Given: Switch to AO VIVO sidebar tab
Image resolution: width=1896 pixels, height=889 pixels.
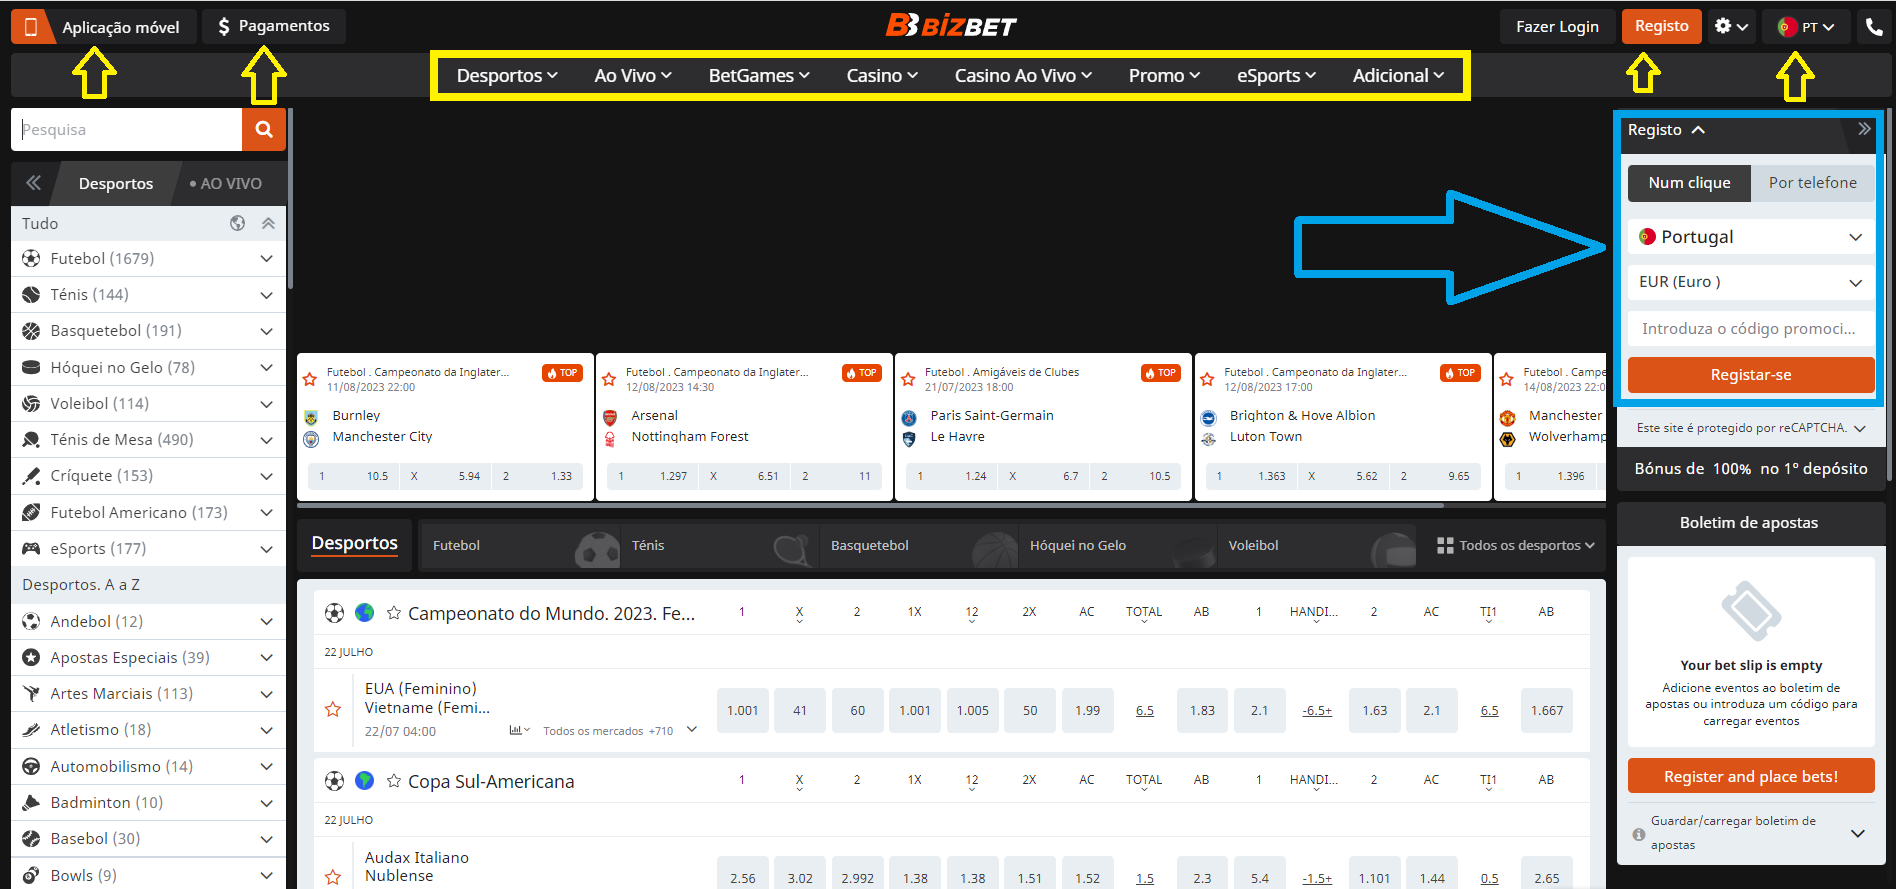Looking at the screenshot, I should 226,184.
